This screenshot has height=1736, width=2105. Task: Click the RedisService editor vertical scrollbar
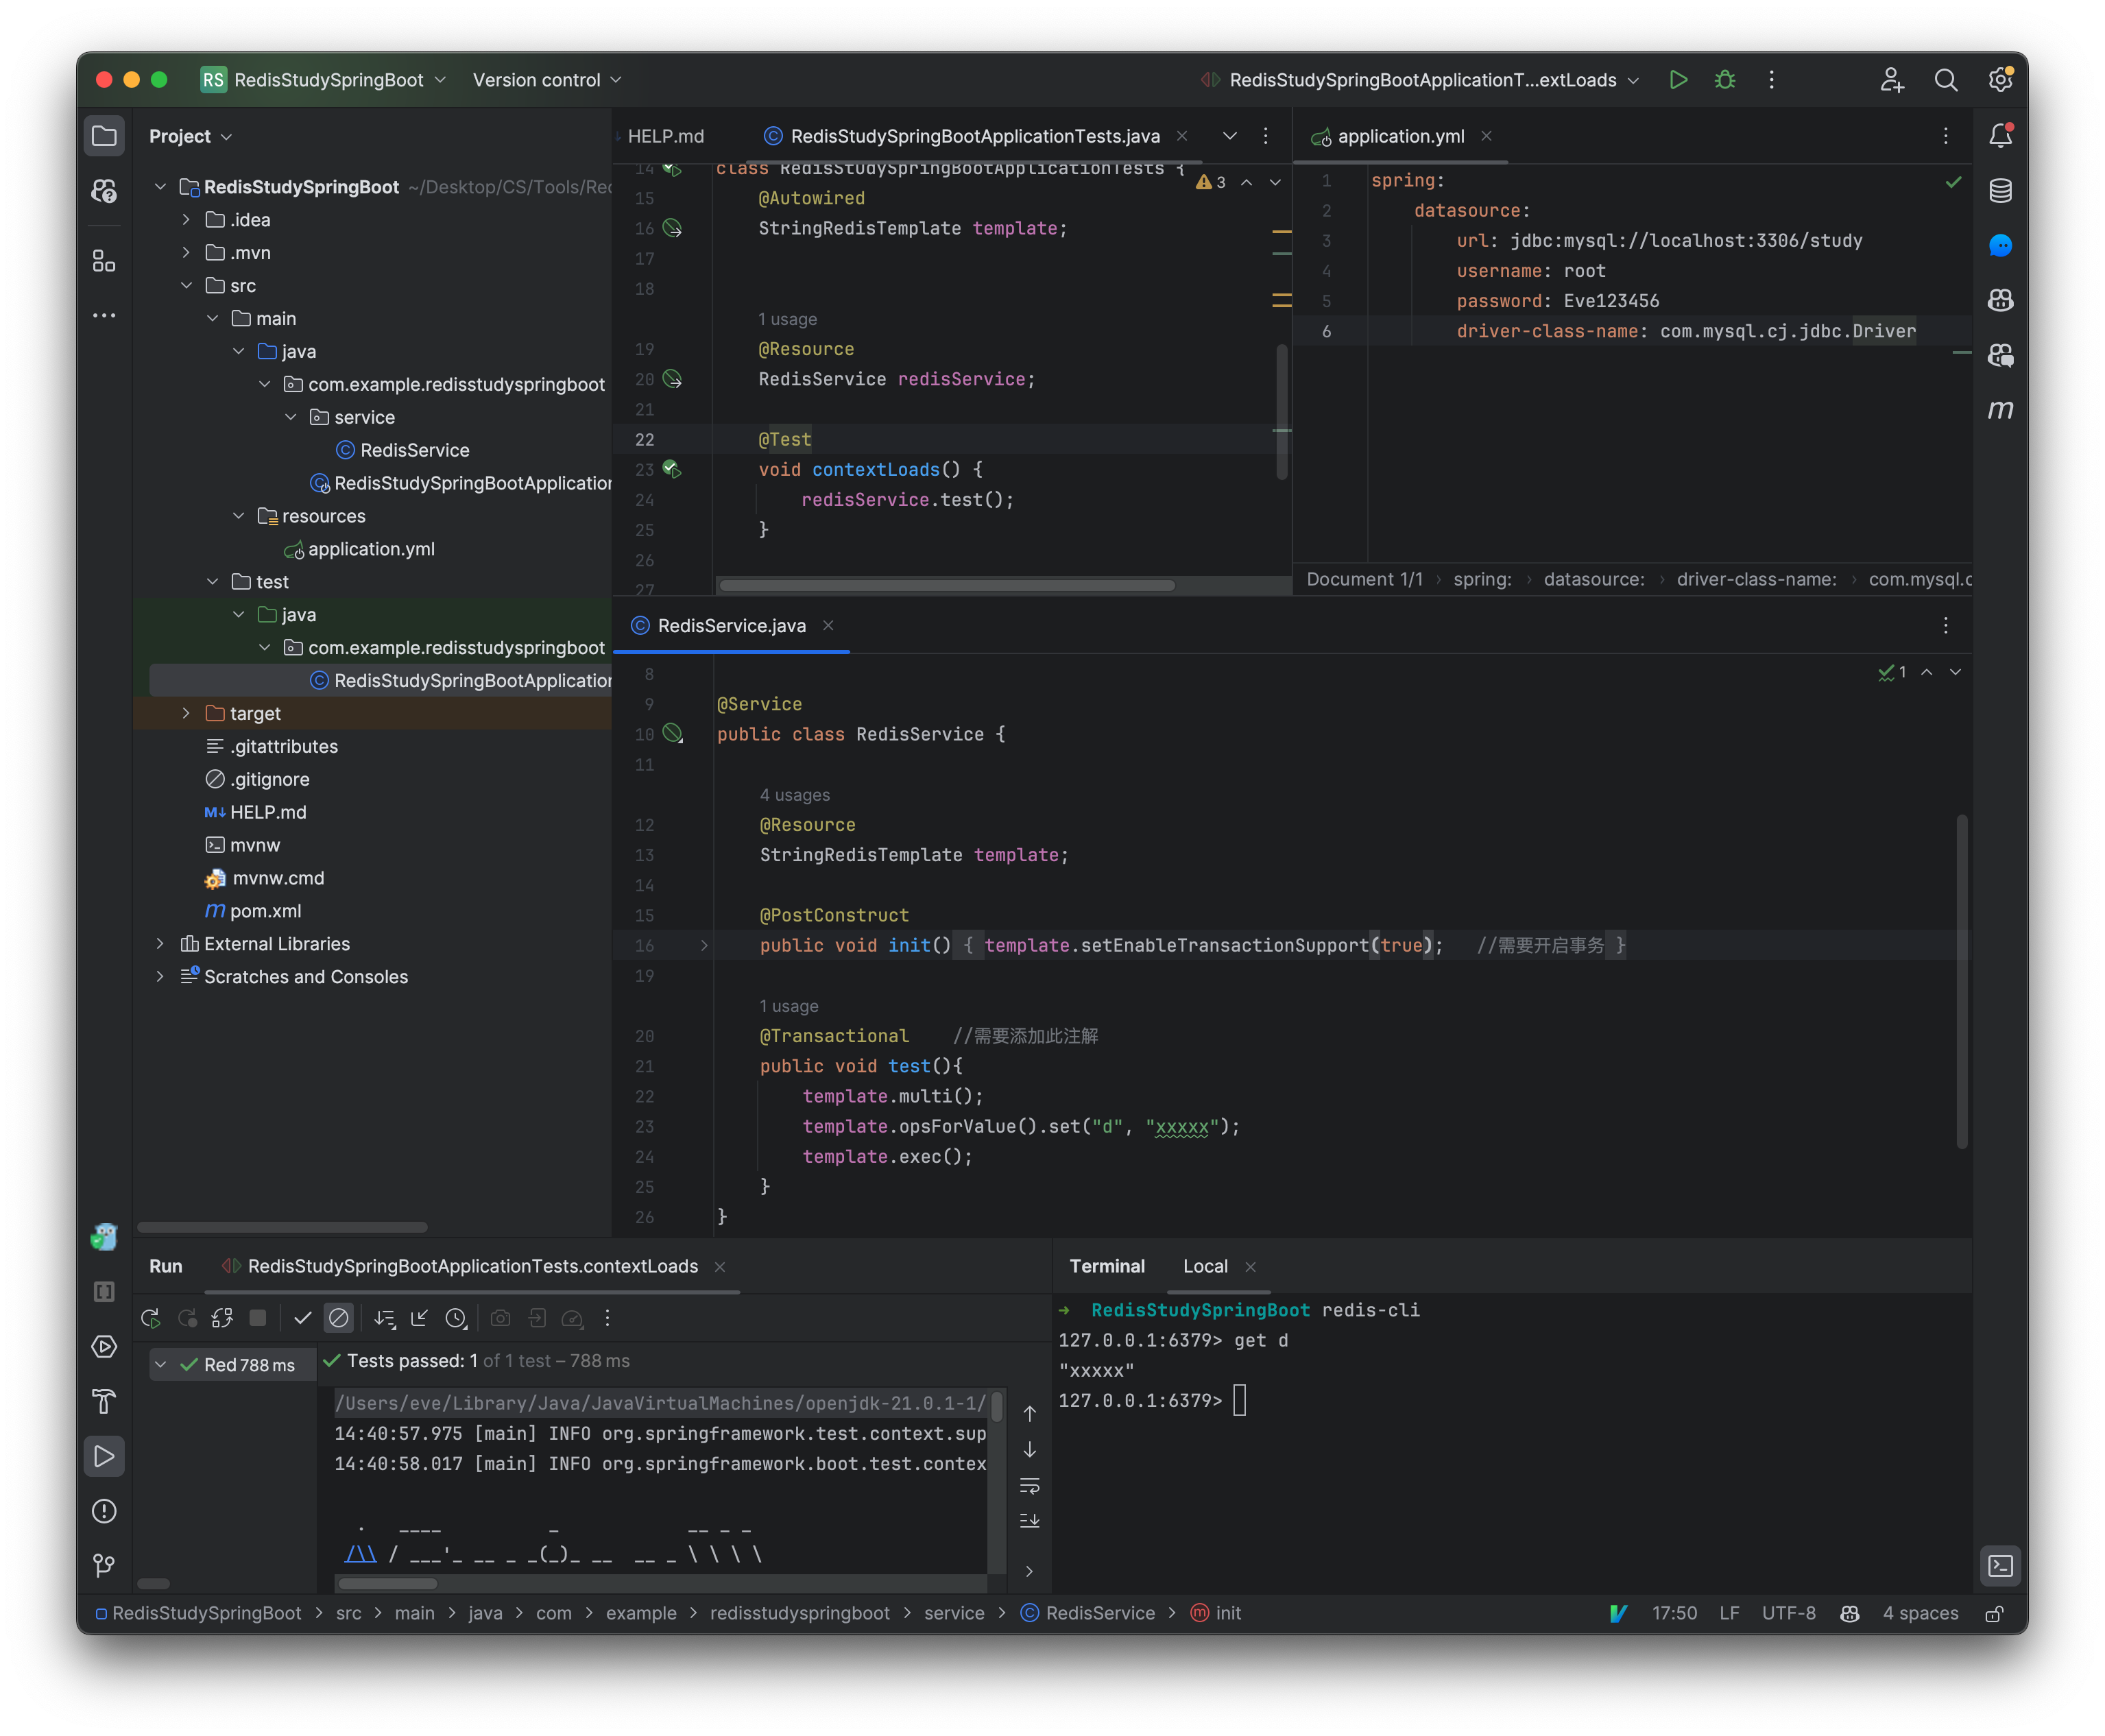click(1961, 980)
